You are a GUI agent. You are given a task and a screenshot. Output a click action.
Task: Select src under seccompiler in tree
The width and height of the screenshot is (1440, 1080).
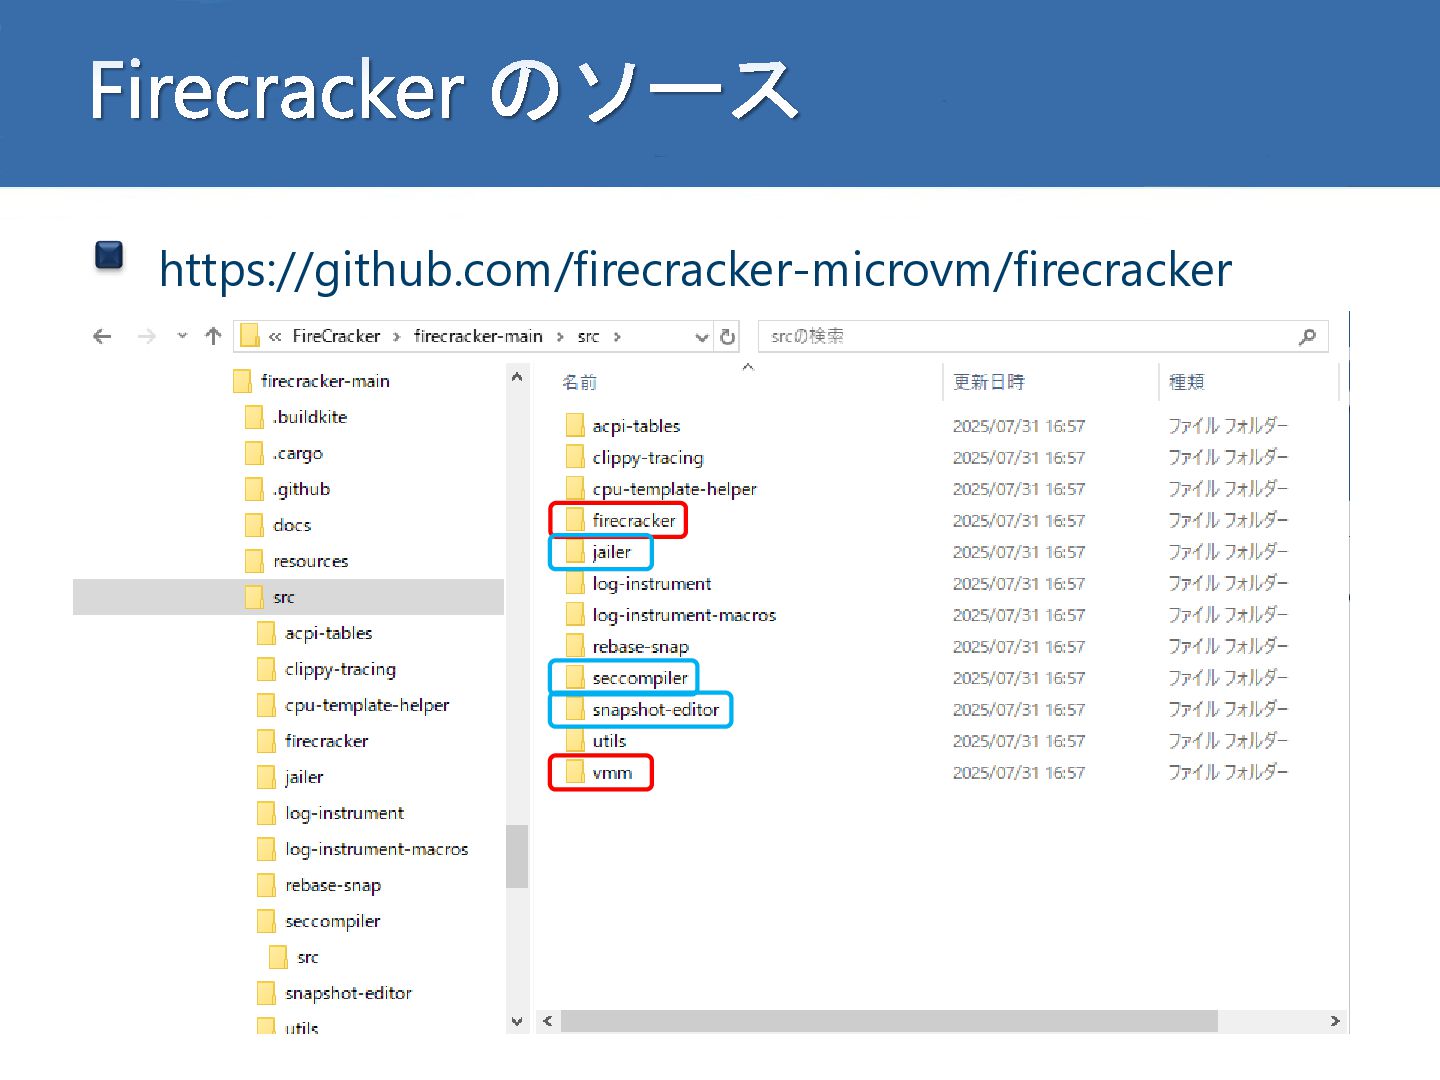308,957
